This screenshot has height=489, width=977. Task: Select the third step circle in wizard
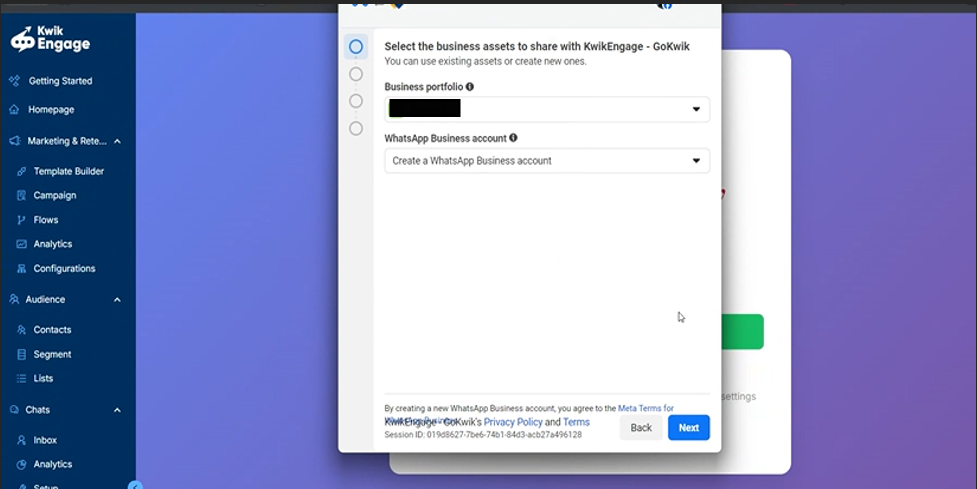[356, 101]
